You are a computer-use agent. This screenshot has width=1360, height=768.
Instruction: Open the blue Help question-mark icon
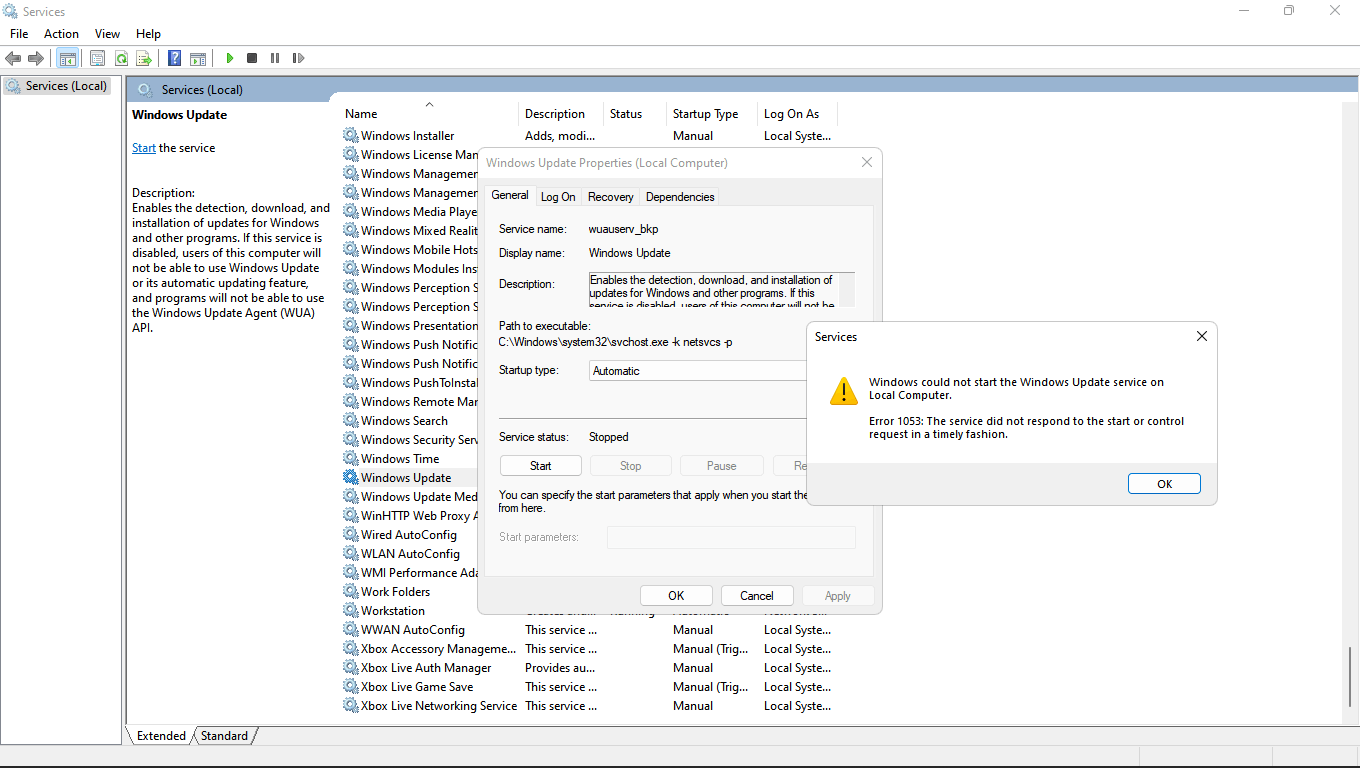click(174, 58)
